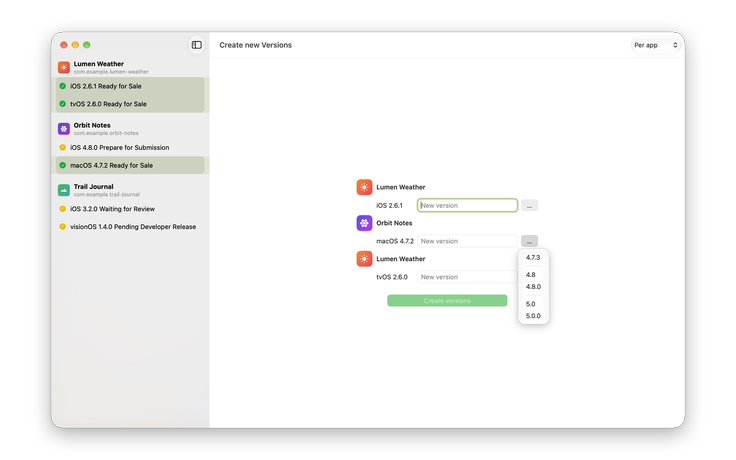Click Orbit Notes header in sidebar
Viewport: 736px width, 460px height.
click(92, 125)
